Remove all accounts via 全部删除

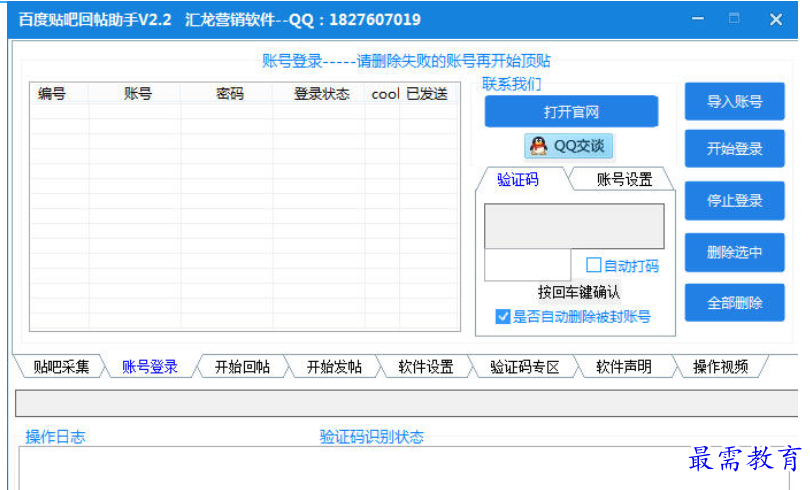pos(735,303)
